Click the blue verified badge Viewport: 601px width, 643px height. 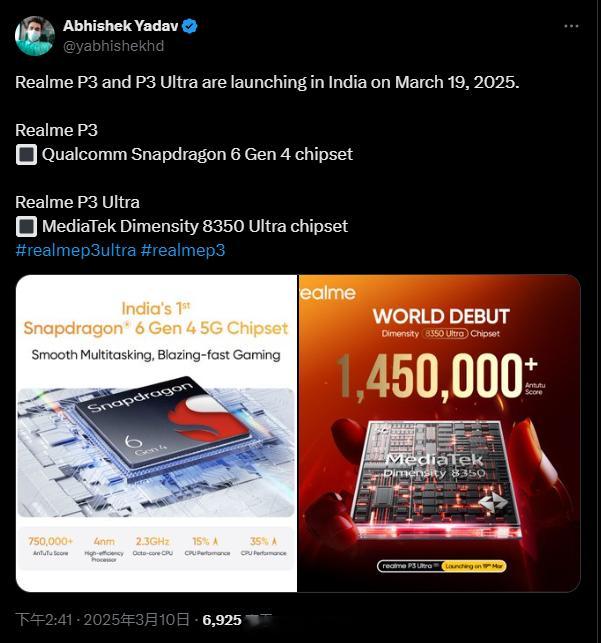(x=189, y=26)
